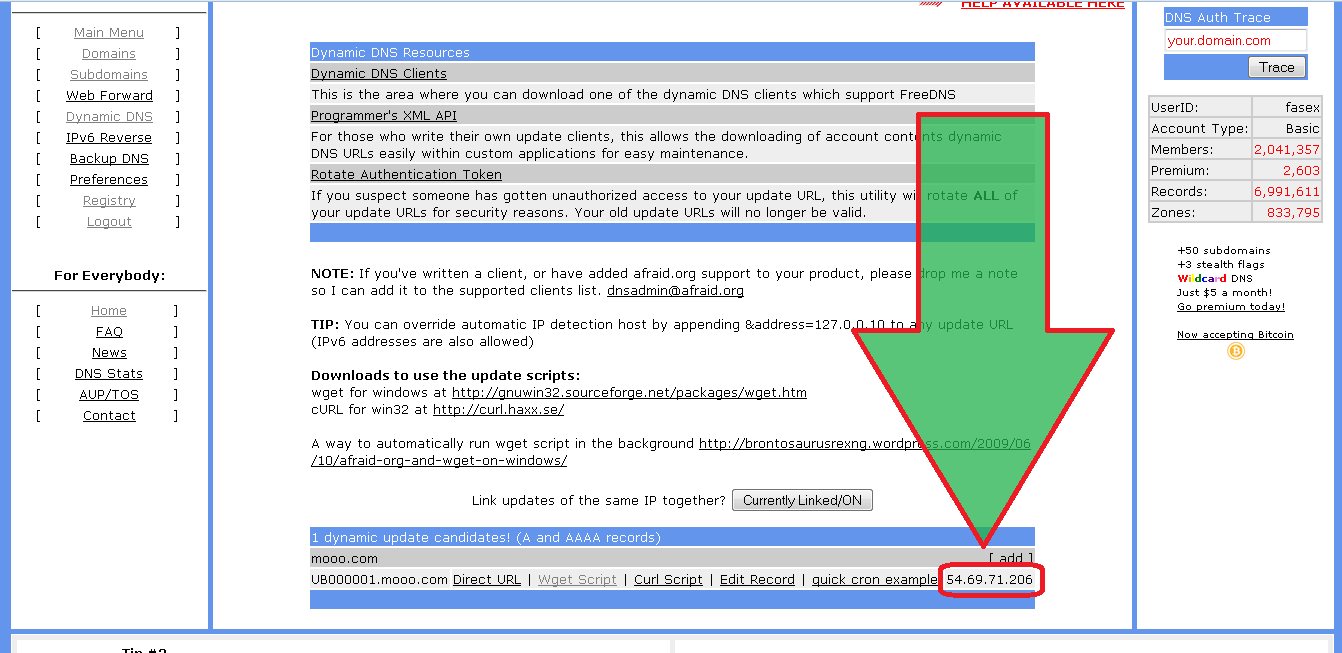Open the Main Menu link
Viewport: 1342px width, 653px height.
109,33
